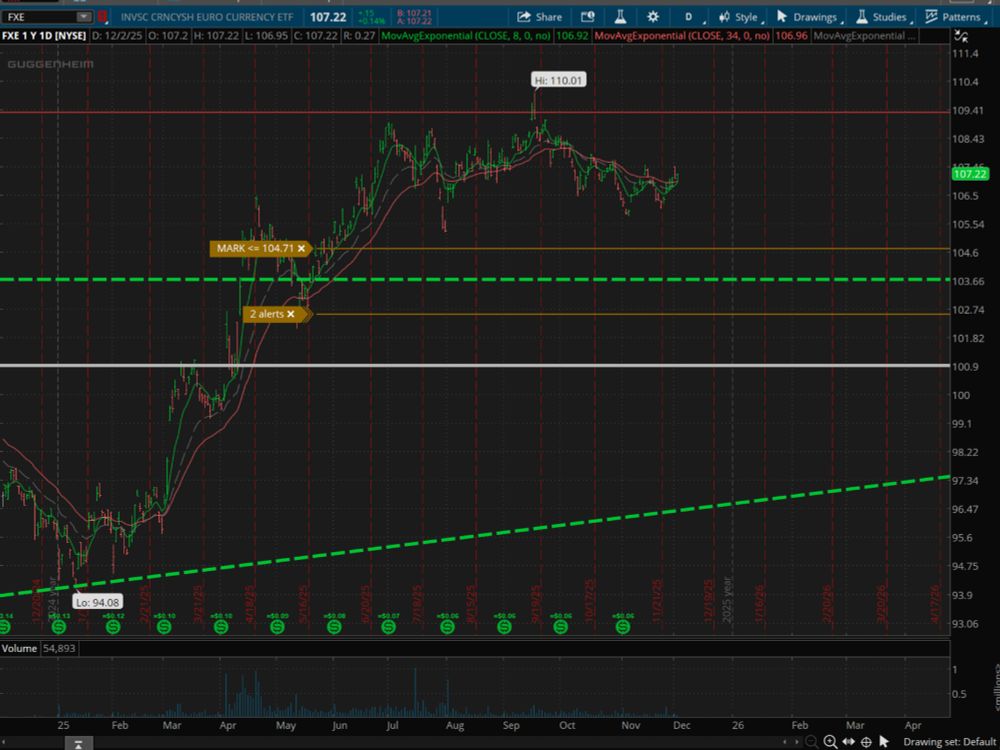This screenshot has width=1000, height=750.
Task: Click the dividend marker above Apr
Action: [x=221, y=627]
